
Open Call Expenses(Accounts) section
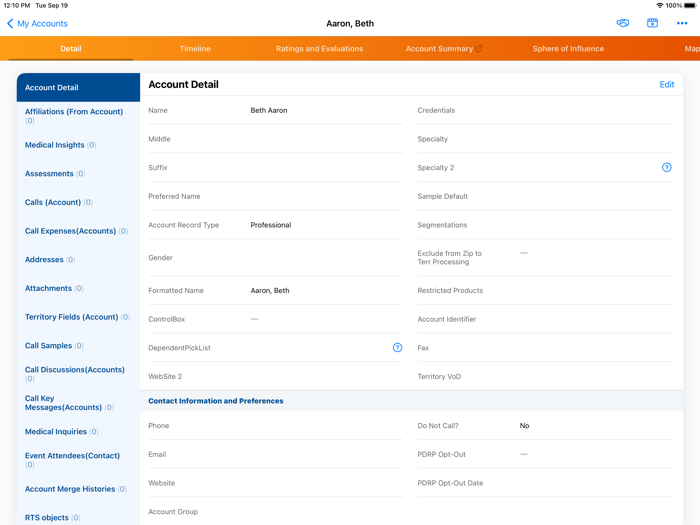click(x=78, y=231)
